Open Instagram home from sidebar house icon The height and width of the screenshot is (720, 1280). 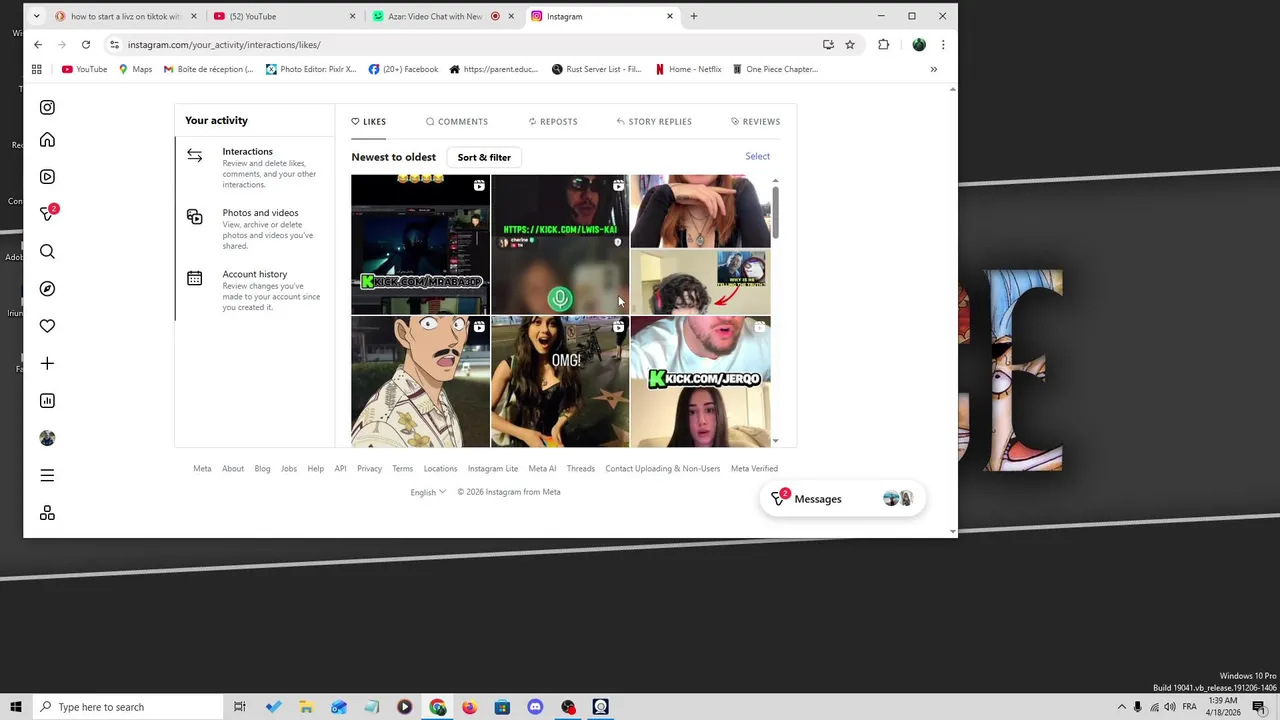point(47,140)
